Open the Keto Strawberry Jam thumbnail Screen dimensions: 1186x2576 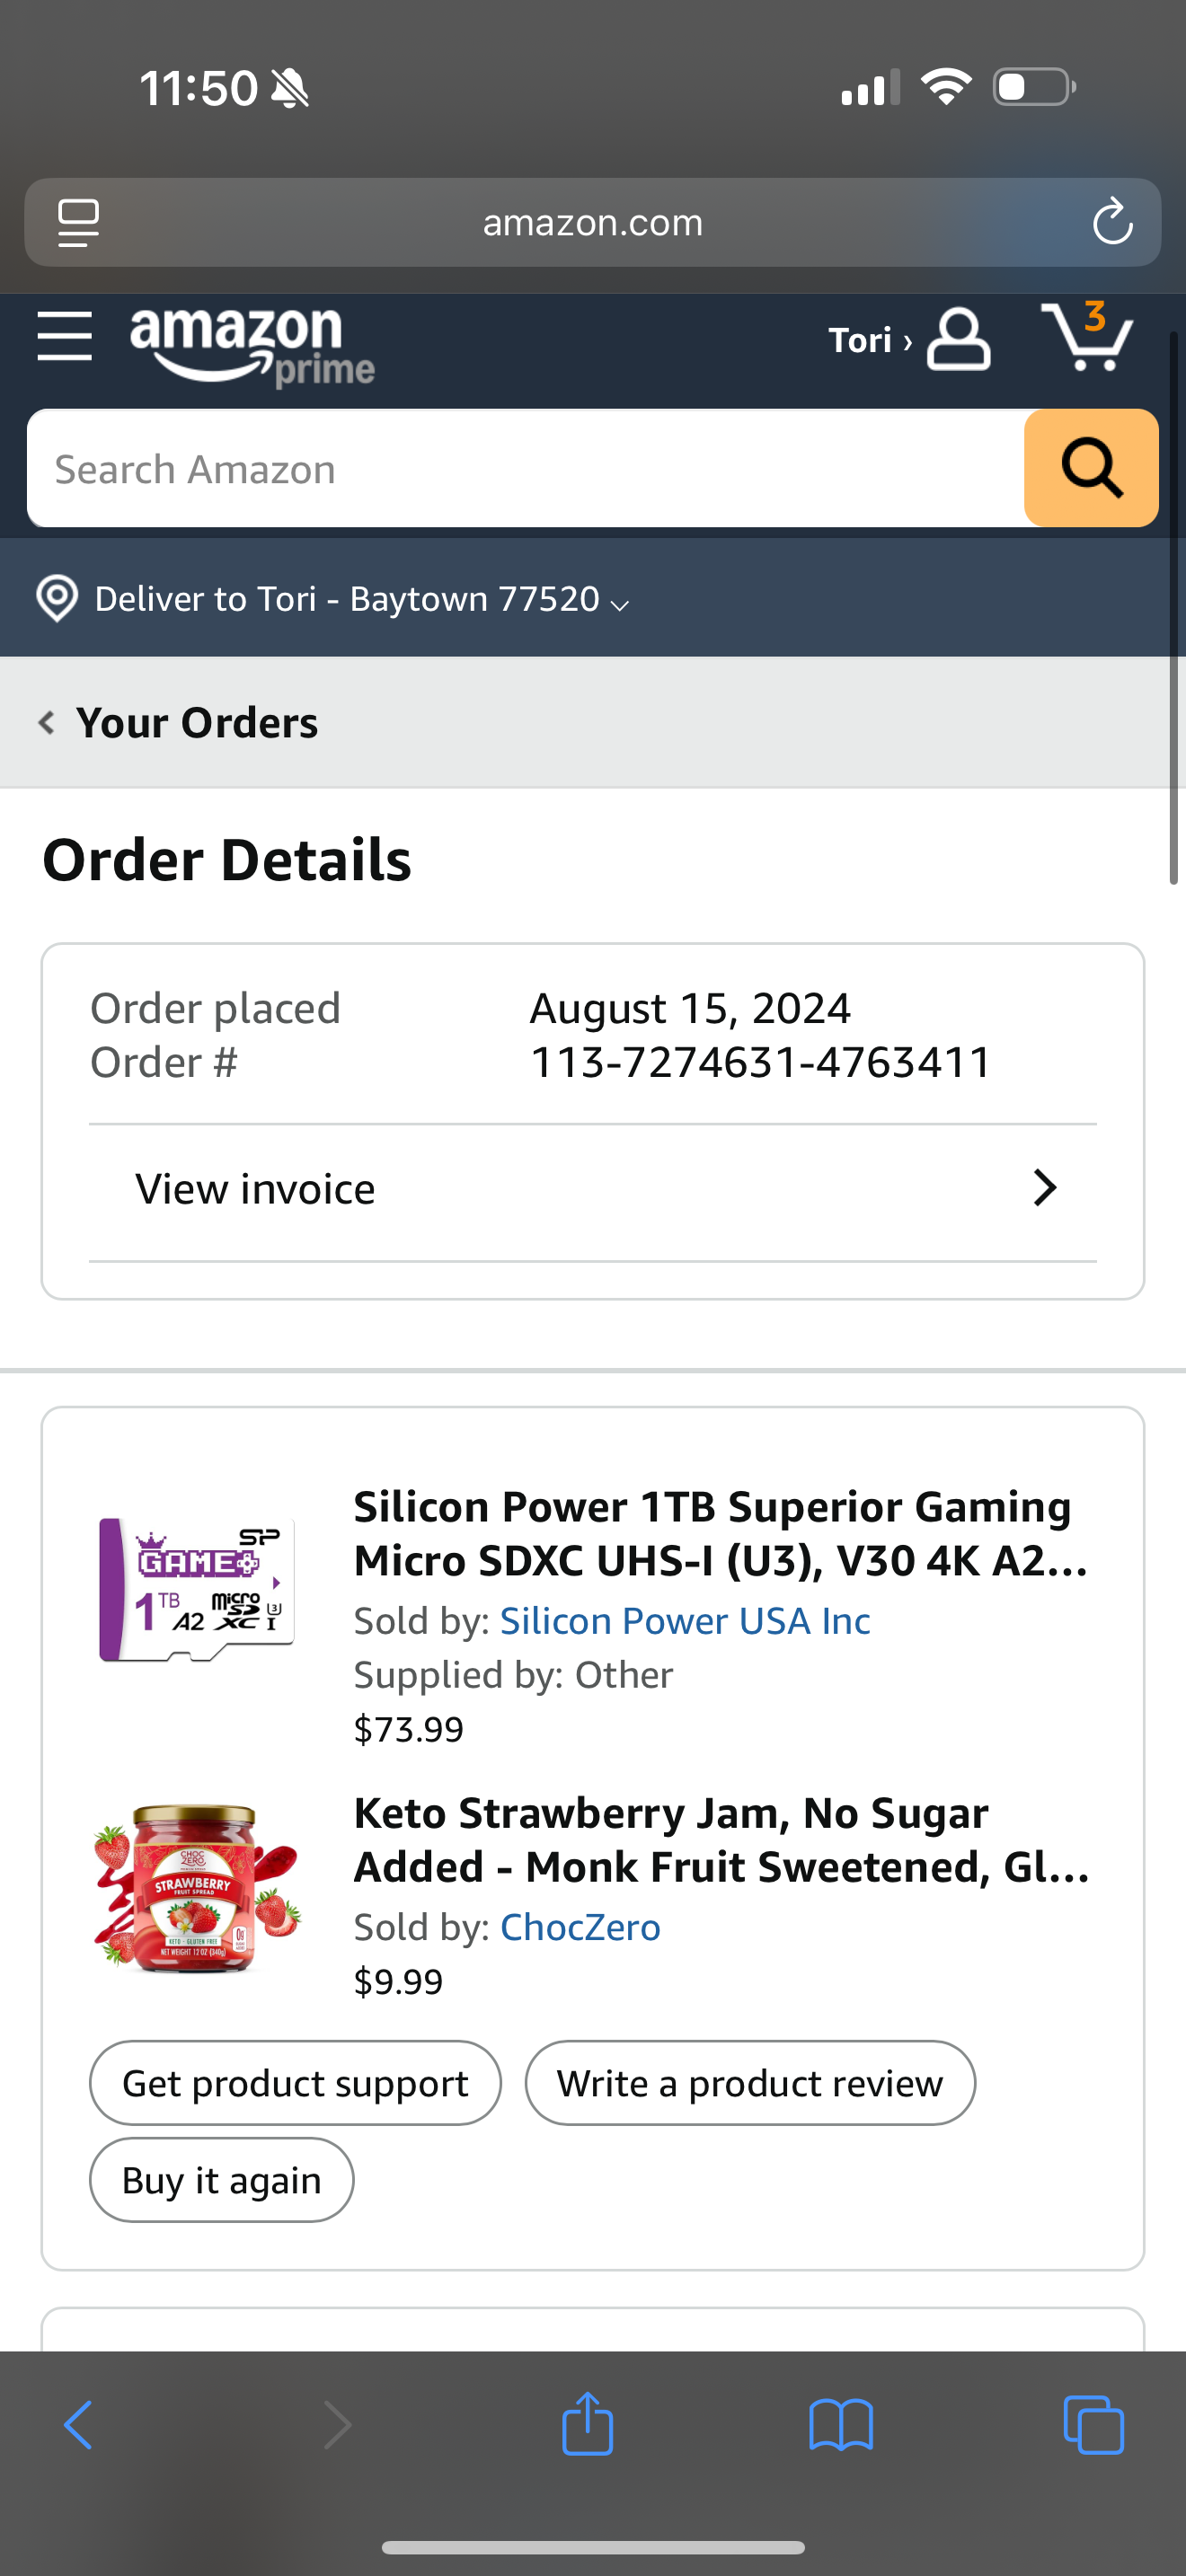196,1886
